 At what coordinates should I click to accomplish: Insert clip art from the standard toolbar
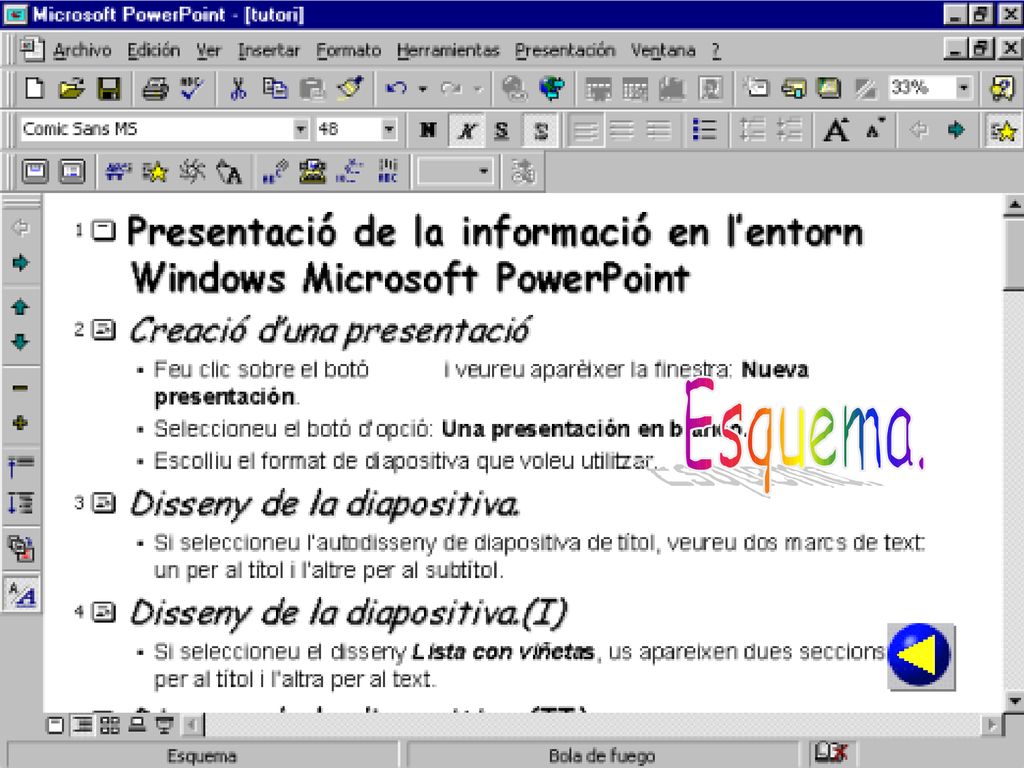click(x=710, y=88)
